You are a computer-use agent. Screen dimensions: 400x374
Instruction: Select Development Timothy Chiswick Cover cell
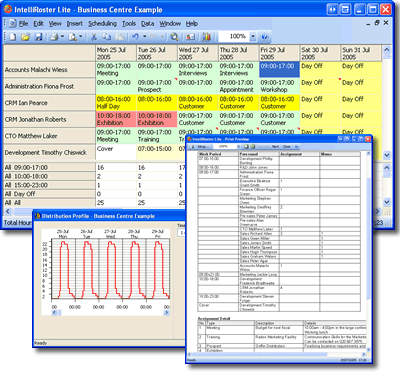click(116, 152)
